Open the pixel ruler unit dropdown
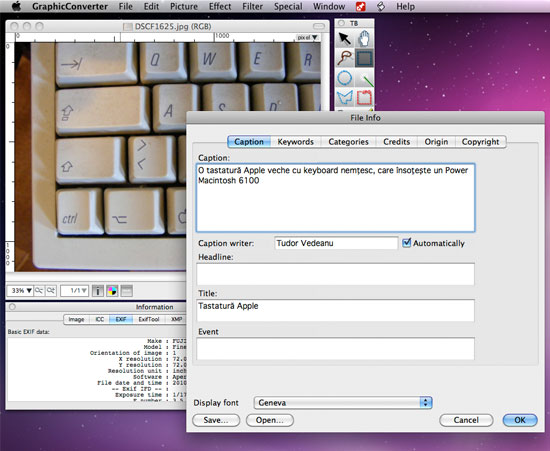The width and height of the screenshot is (550, 451). pyautogui.click(x=307, y=37)
